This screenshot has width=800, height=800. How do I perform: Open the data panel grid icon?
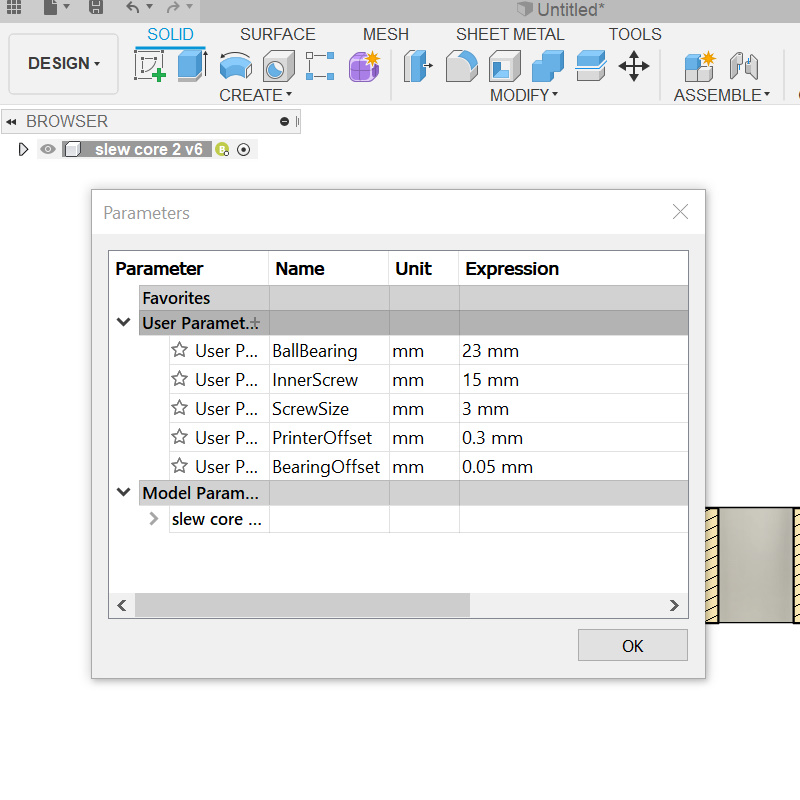[14, 7]
